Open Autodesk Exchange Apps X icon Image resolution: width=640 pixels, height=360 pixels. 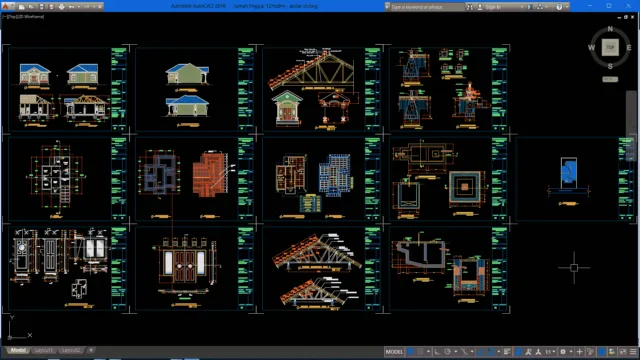[529, 7]
